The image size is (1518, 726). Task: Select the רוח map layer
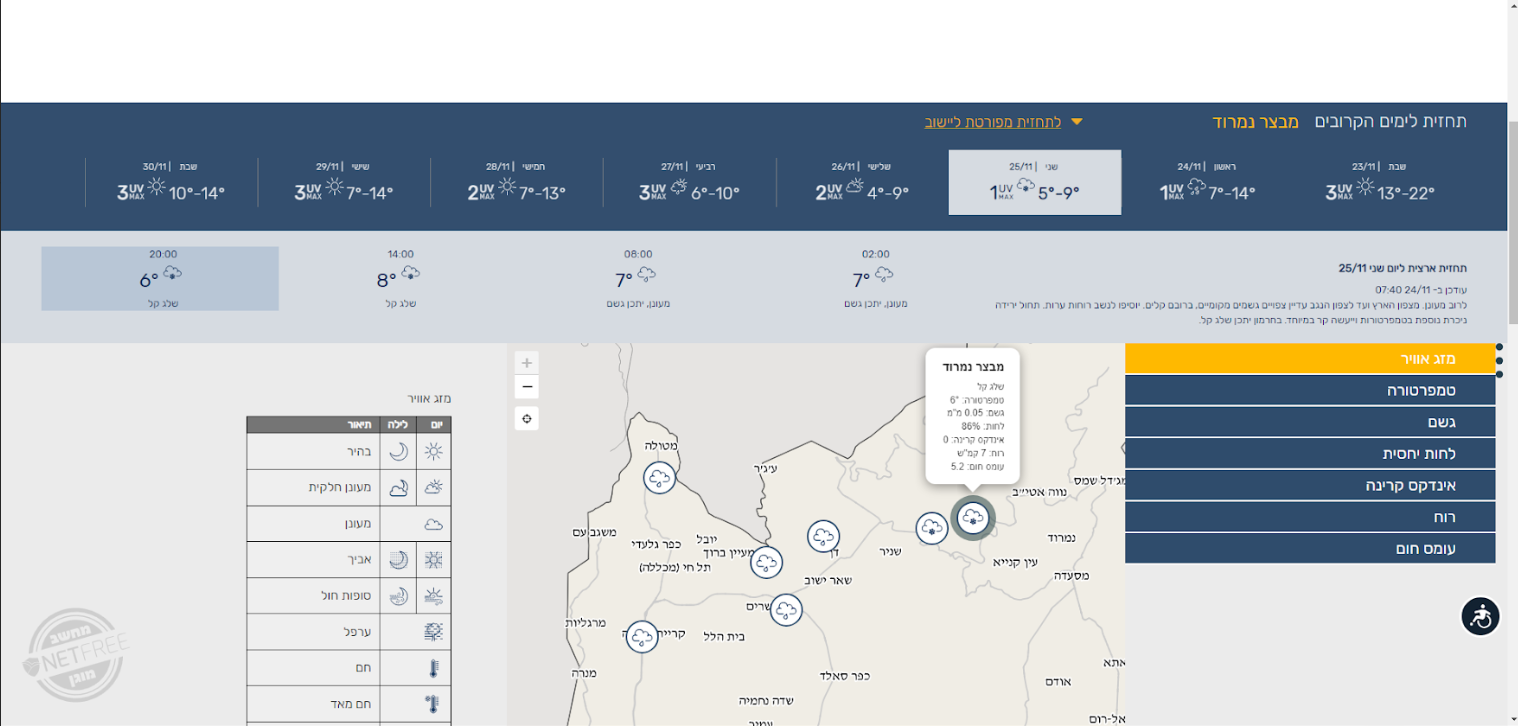[x=1310, y=517]
